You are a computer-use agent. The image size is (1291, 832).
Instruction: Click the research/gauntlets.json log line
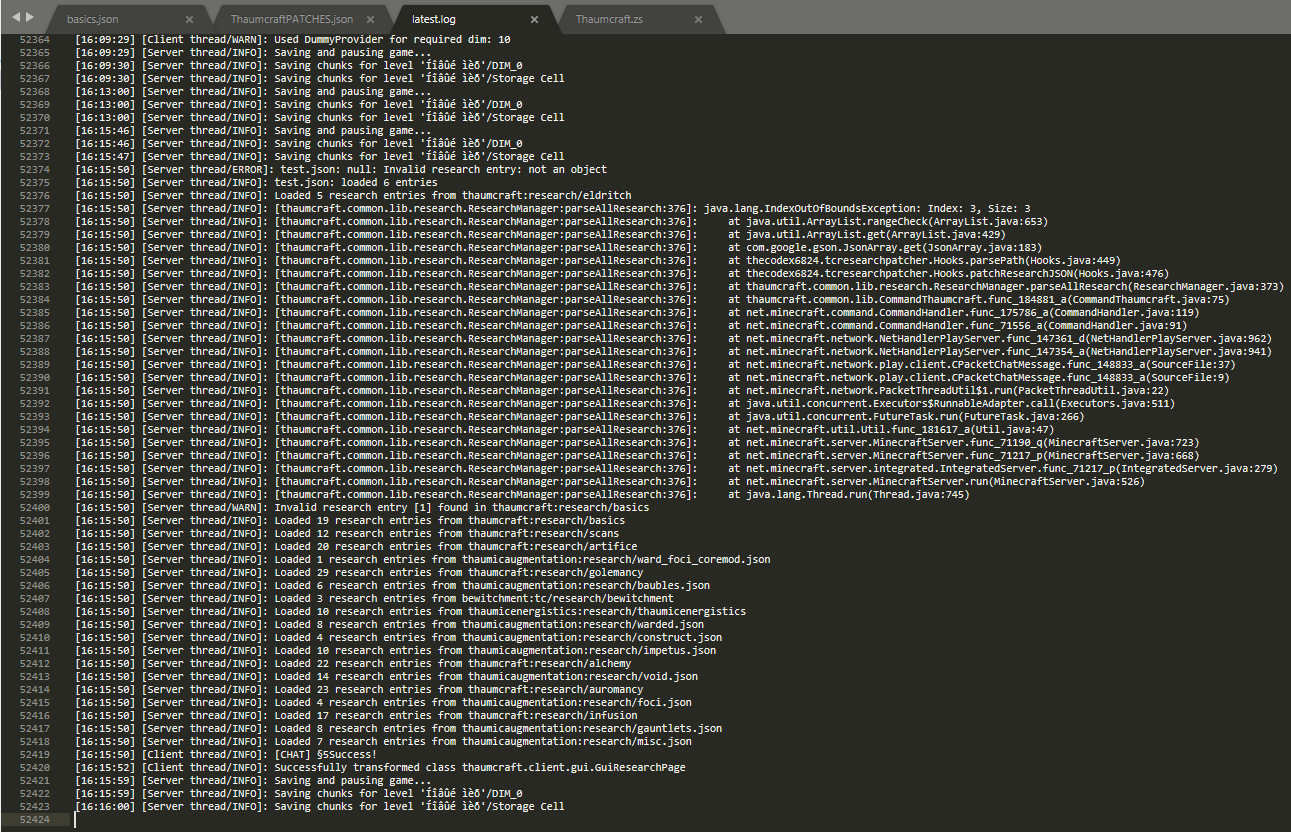tap(398, 728)
